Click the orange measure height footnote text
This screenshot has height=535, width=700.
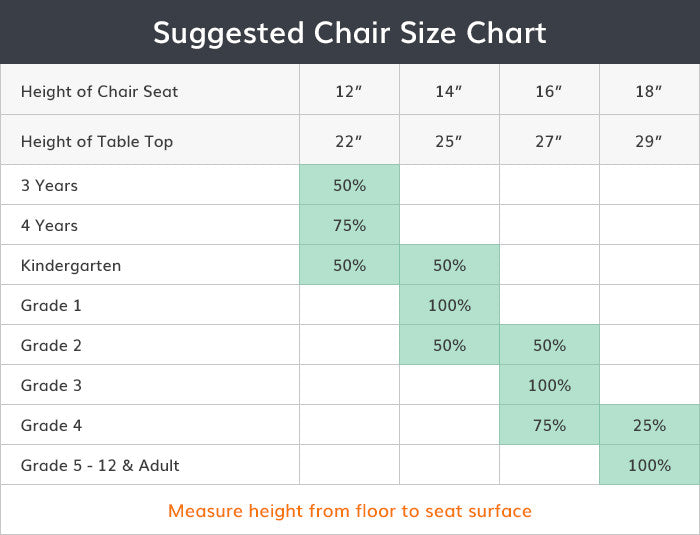click(x=349, y=511)
